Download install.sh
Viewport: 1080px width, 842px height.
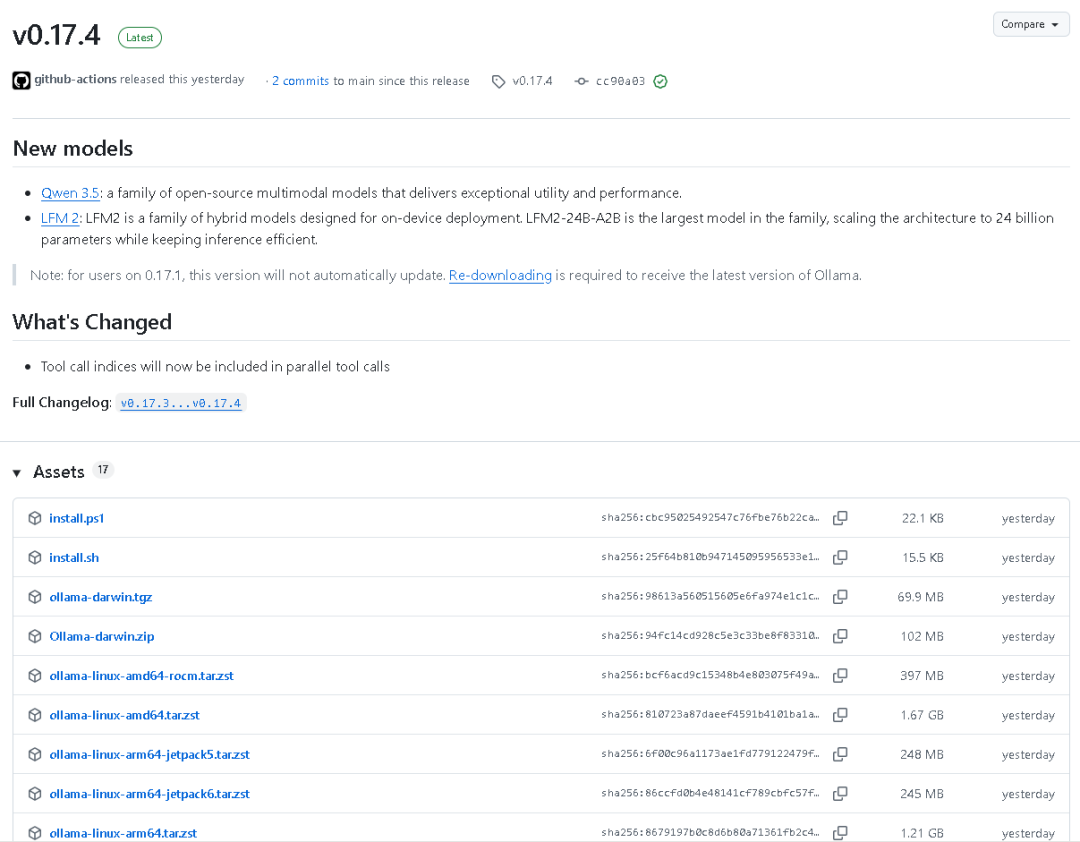[74, 557]
